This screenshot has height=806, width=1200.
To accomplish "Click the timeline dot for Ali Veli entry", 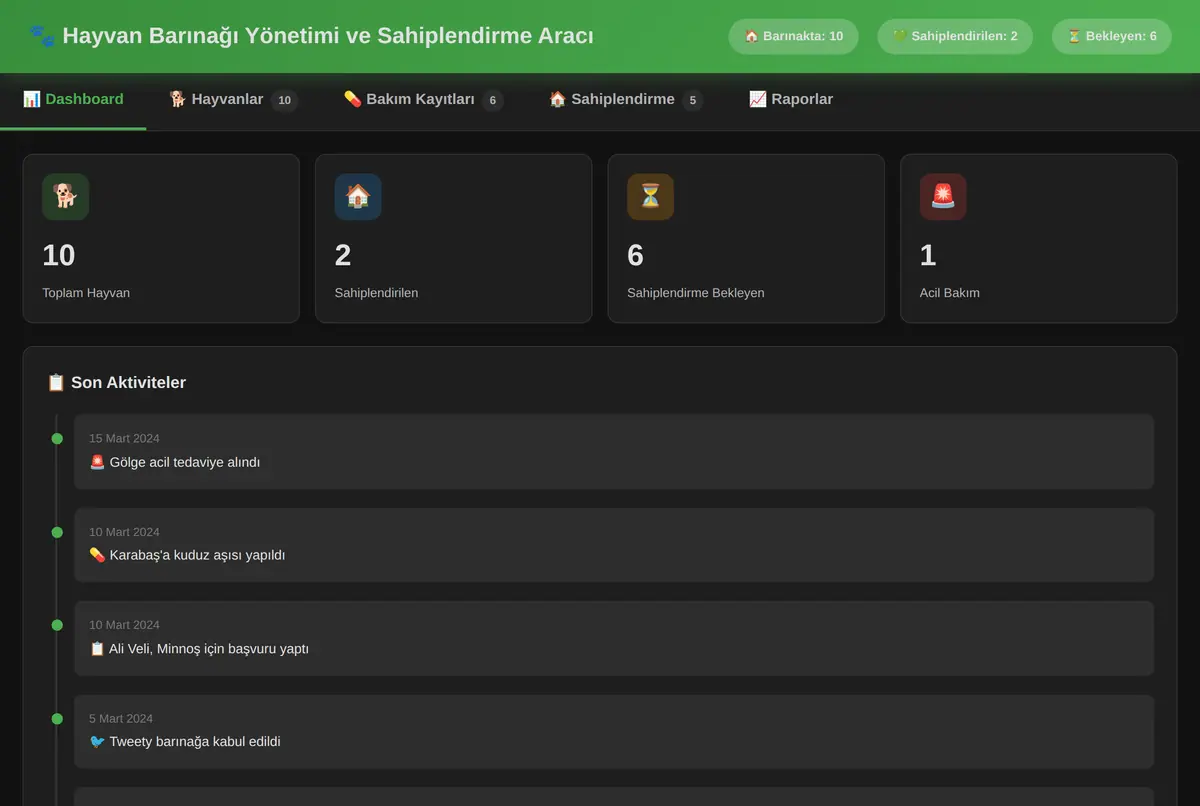I will pos(57,625).
